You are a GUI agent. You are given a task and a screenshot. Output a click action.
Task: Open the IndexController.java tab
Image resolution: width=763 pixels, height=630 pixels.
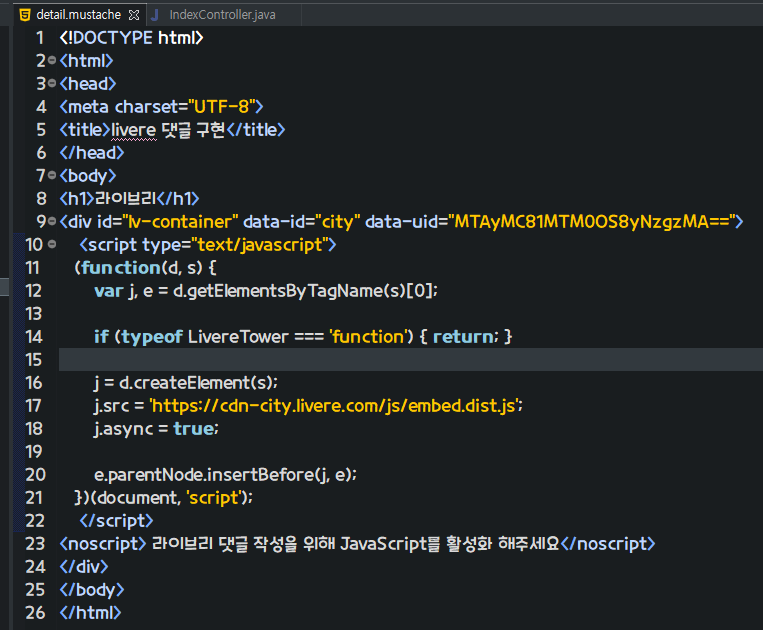pyautogui.click(x=222, y=15)
